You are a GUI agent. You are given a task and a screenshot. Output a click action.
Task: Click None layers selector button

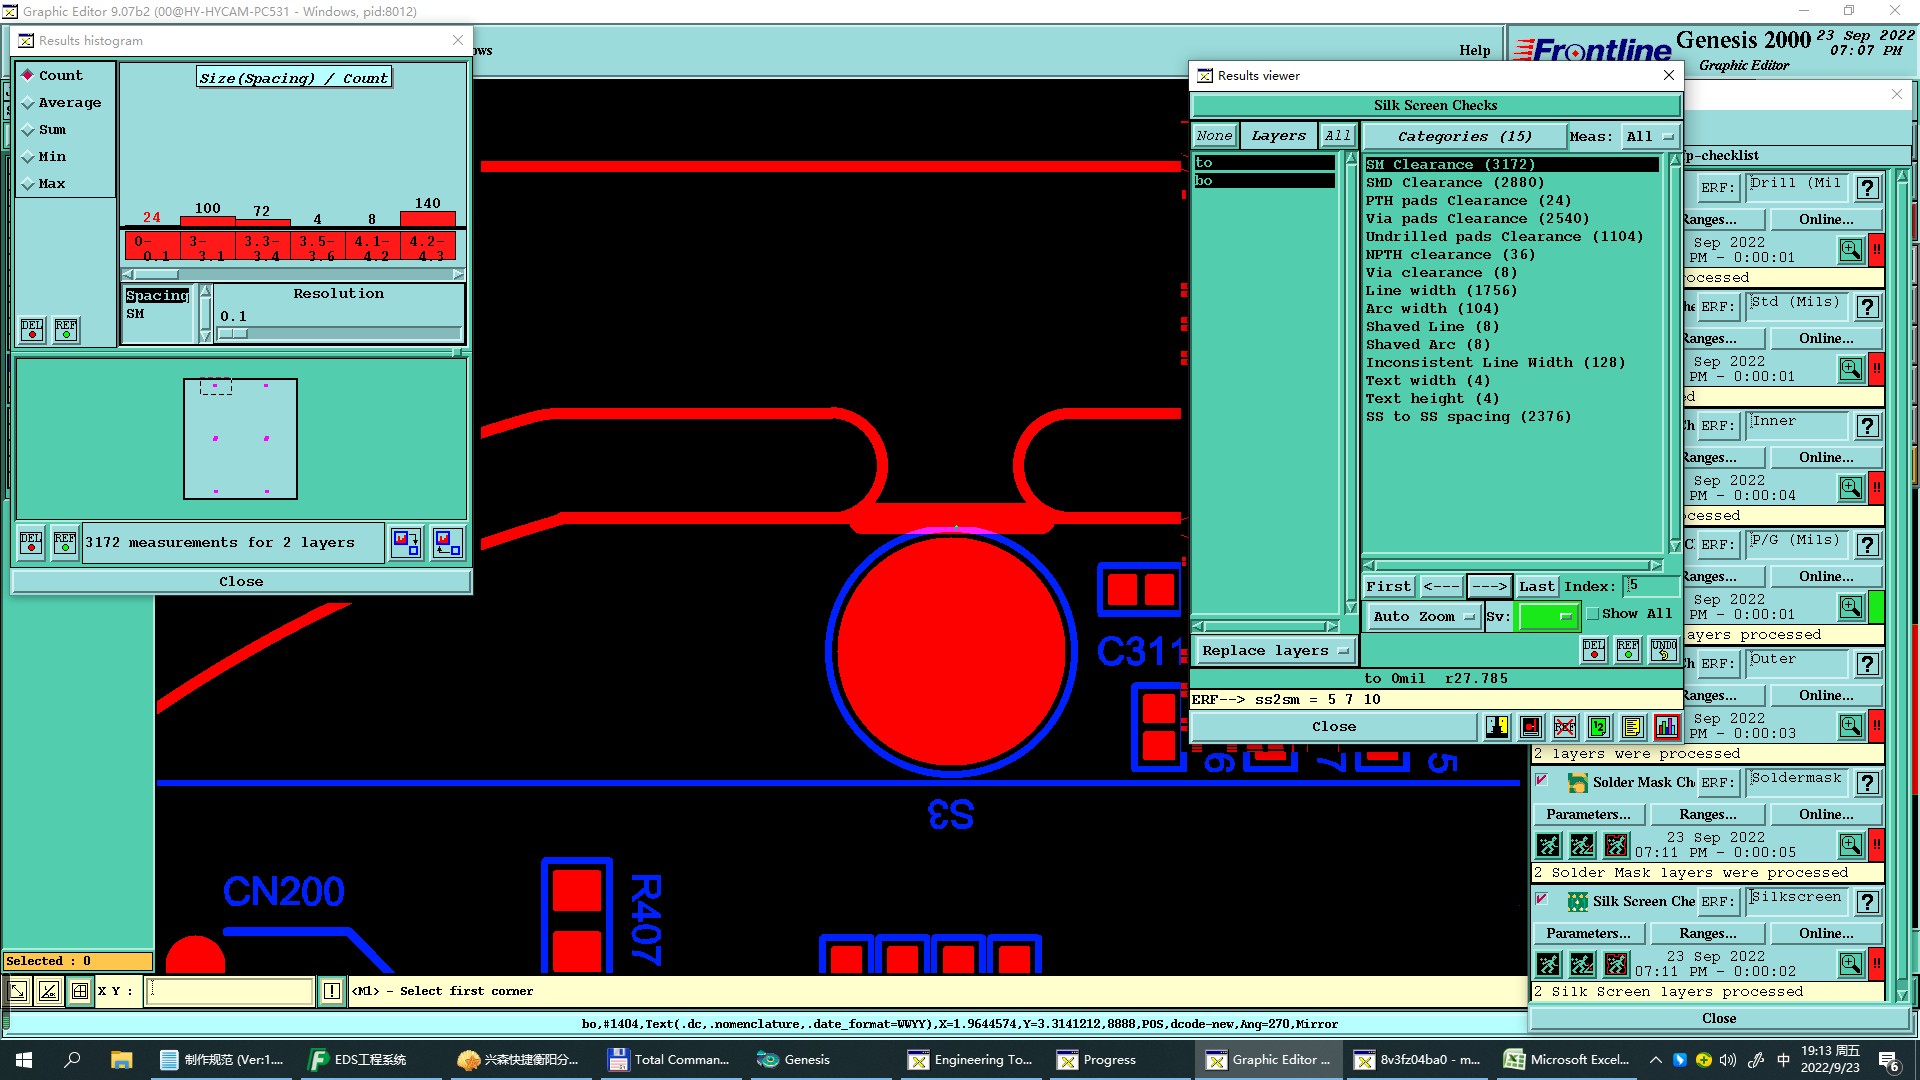coord(1214,136)
